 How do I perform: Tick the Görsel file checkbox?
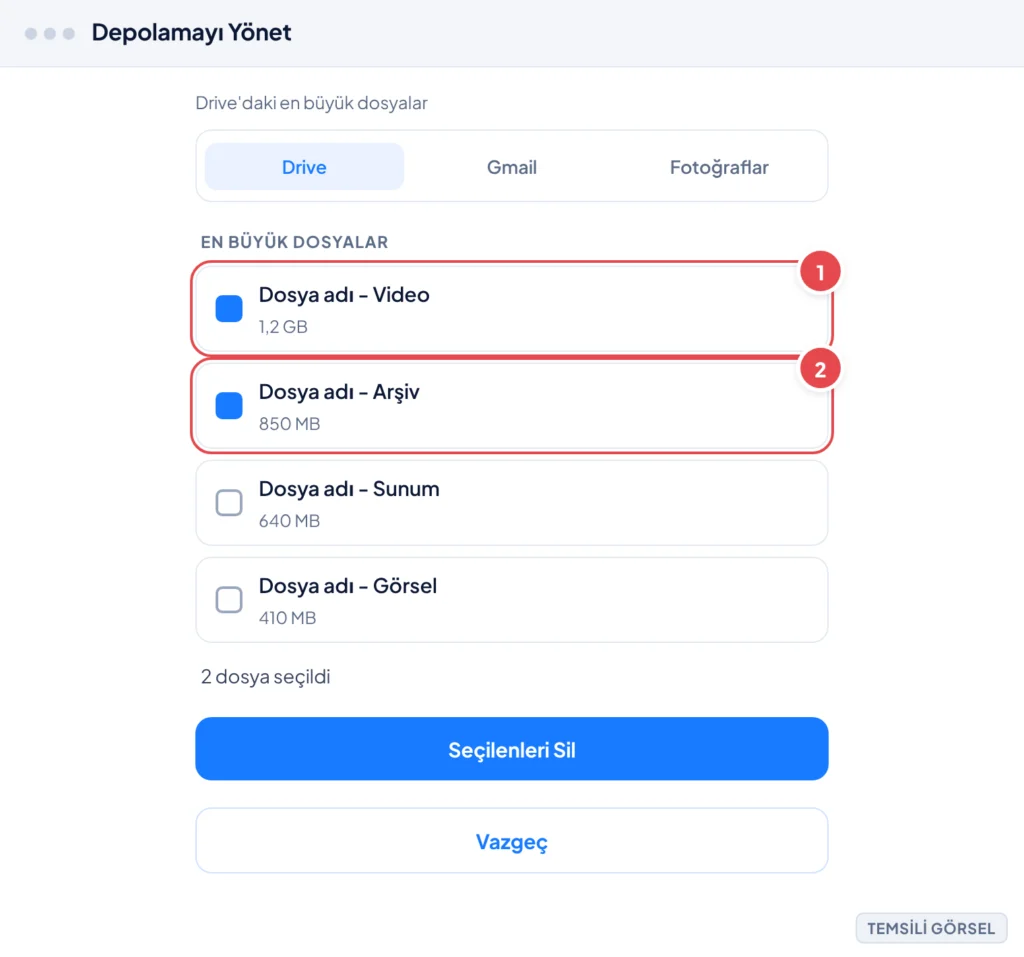pos(229,600)
